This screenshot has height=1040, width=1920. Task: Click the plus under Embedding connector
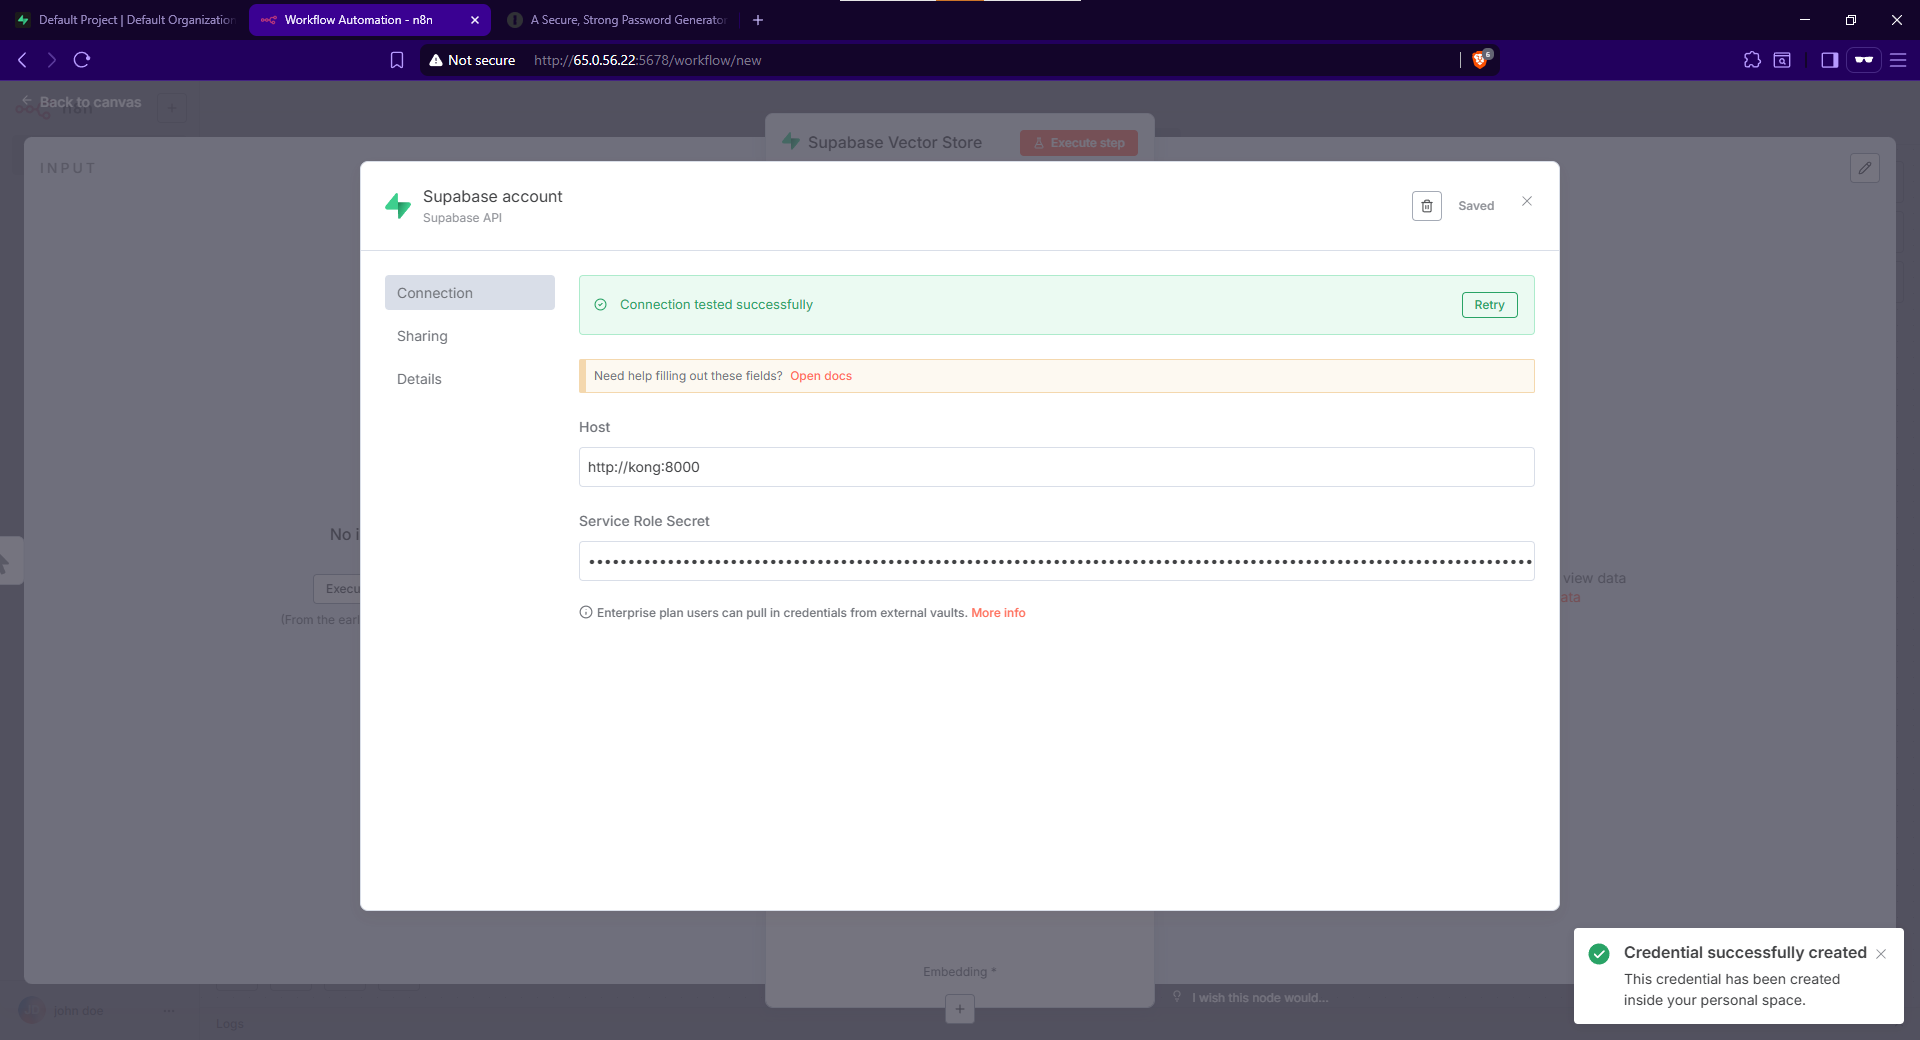click(960, 1009)
